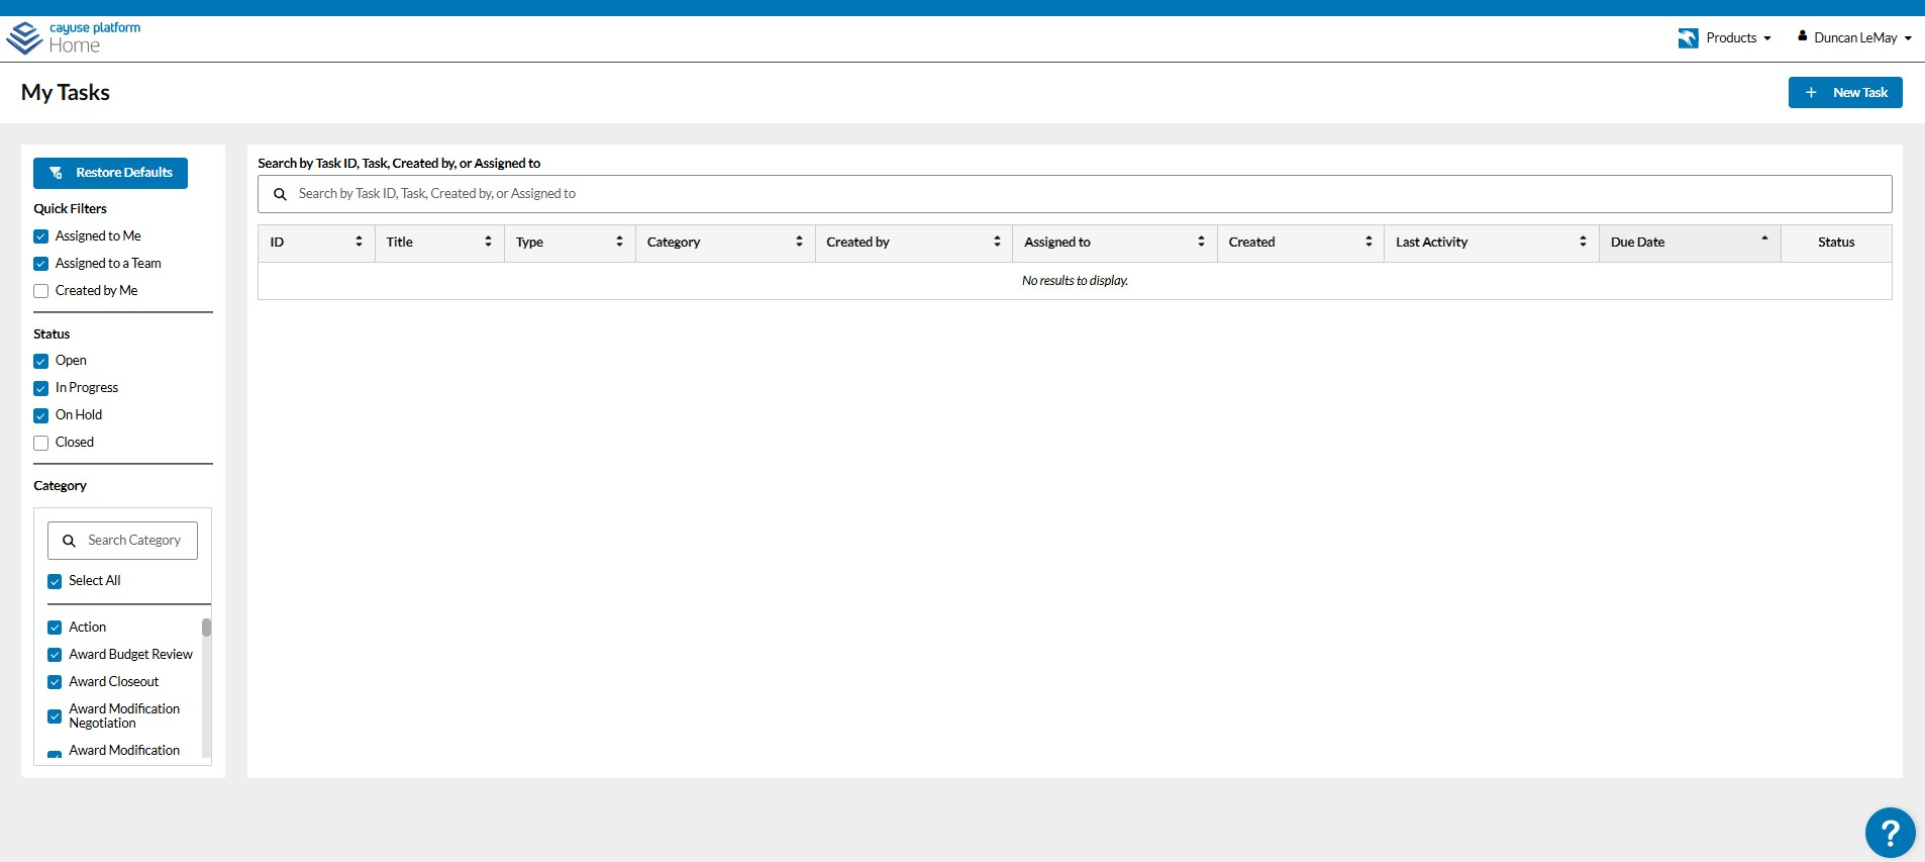Focus the Search Category input field
The height and width of the screenshot is (862, 1925).
[122, 540]
